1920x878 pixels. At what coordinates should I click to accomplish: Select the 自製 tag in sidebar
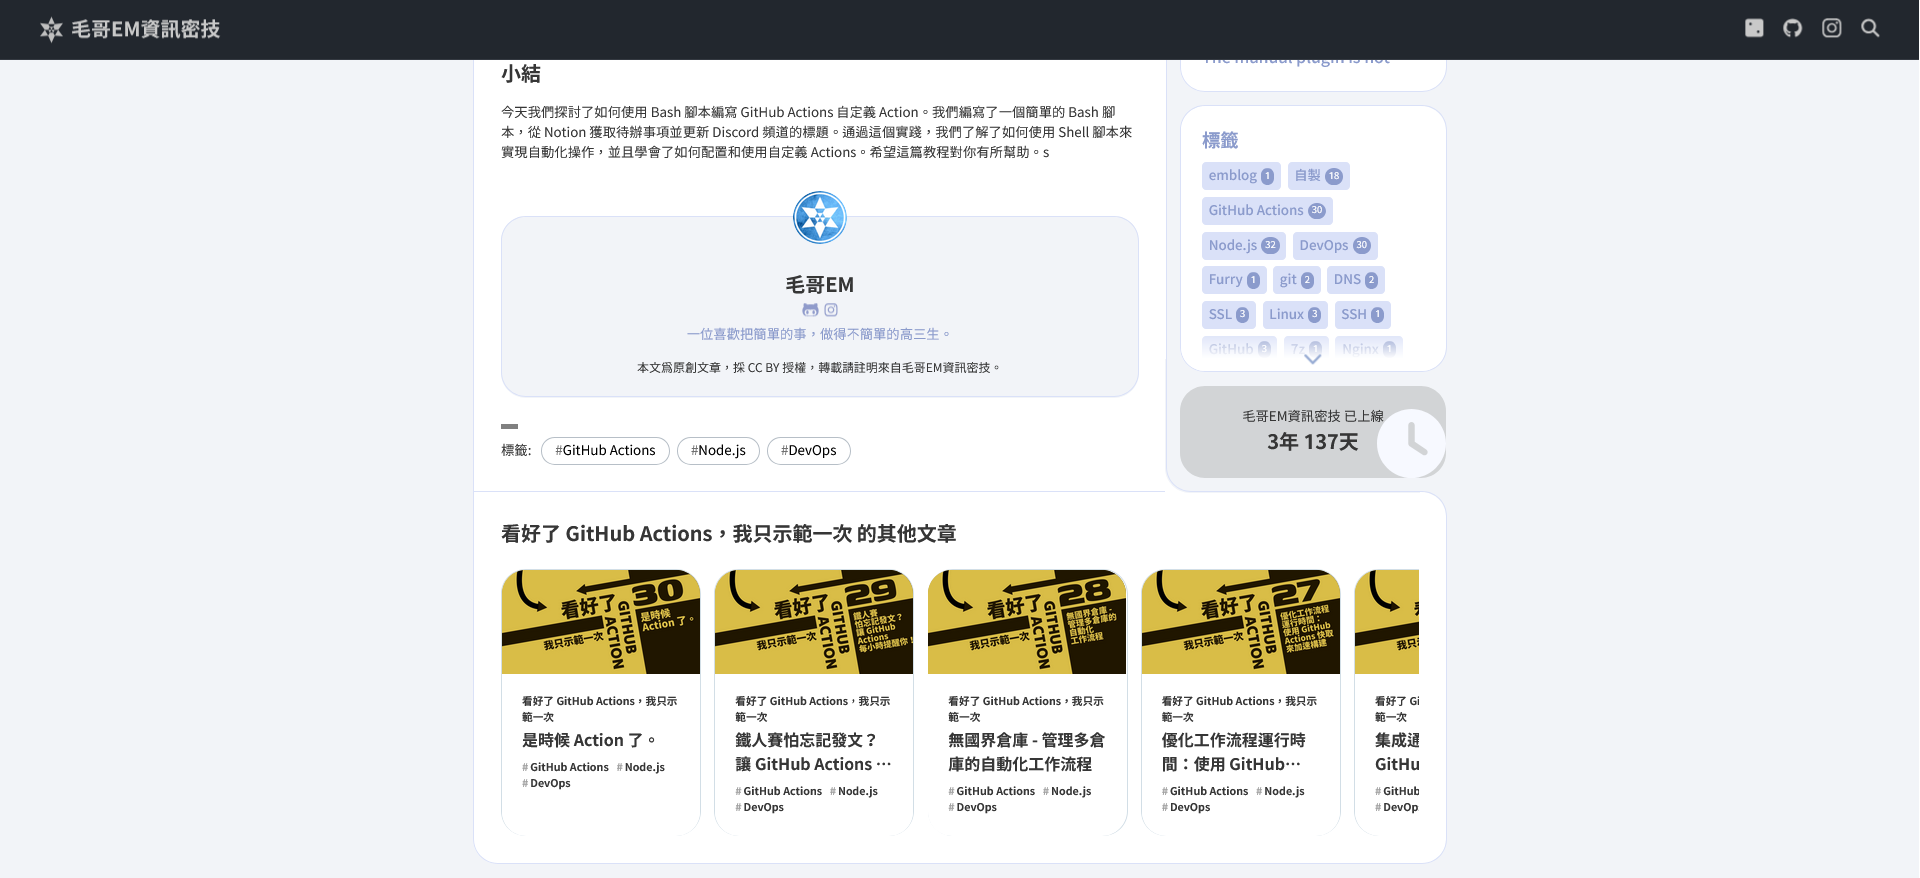tap(1318, 176)
